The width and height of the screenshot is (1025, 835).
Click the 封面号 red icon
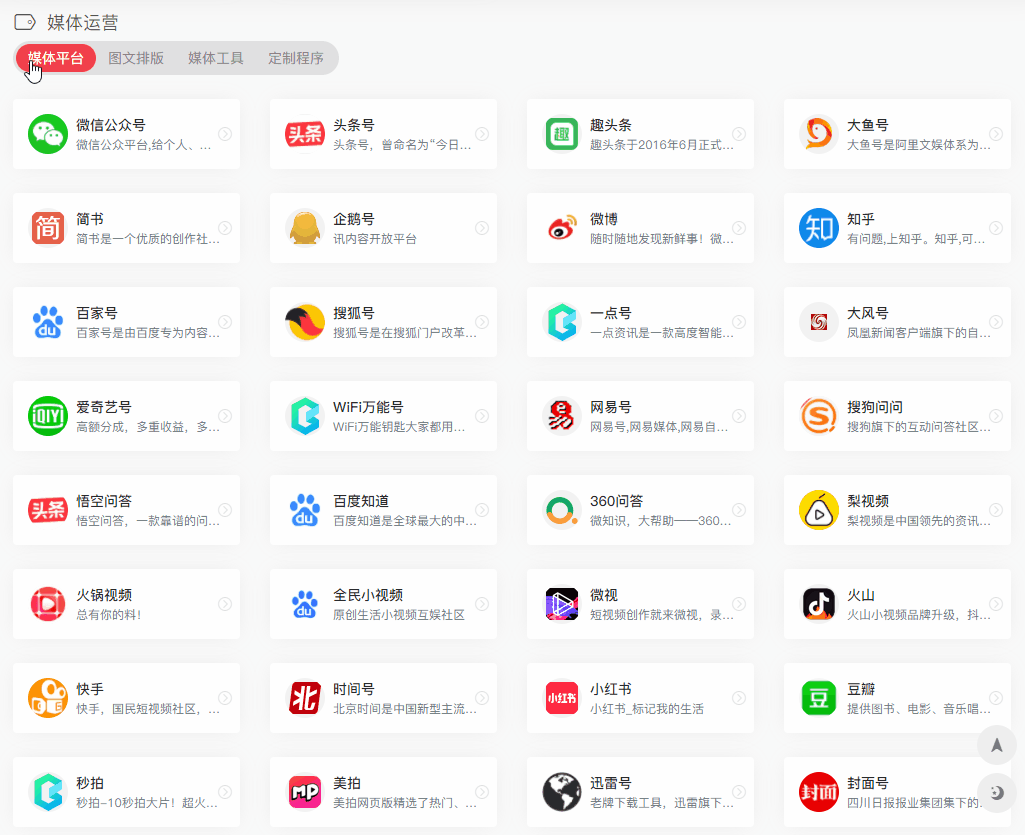(x=818, y=792)
